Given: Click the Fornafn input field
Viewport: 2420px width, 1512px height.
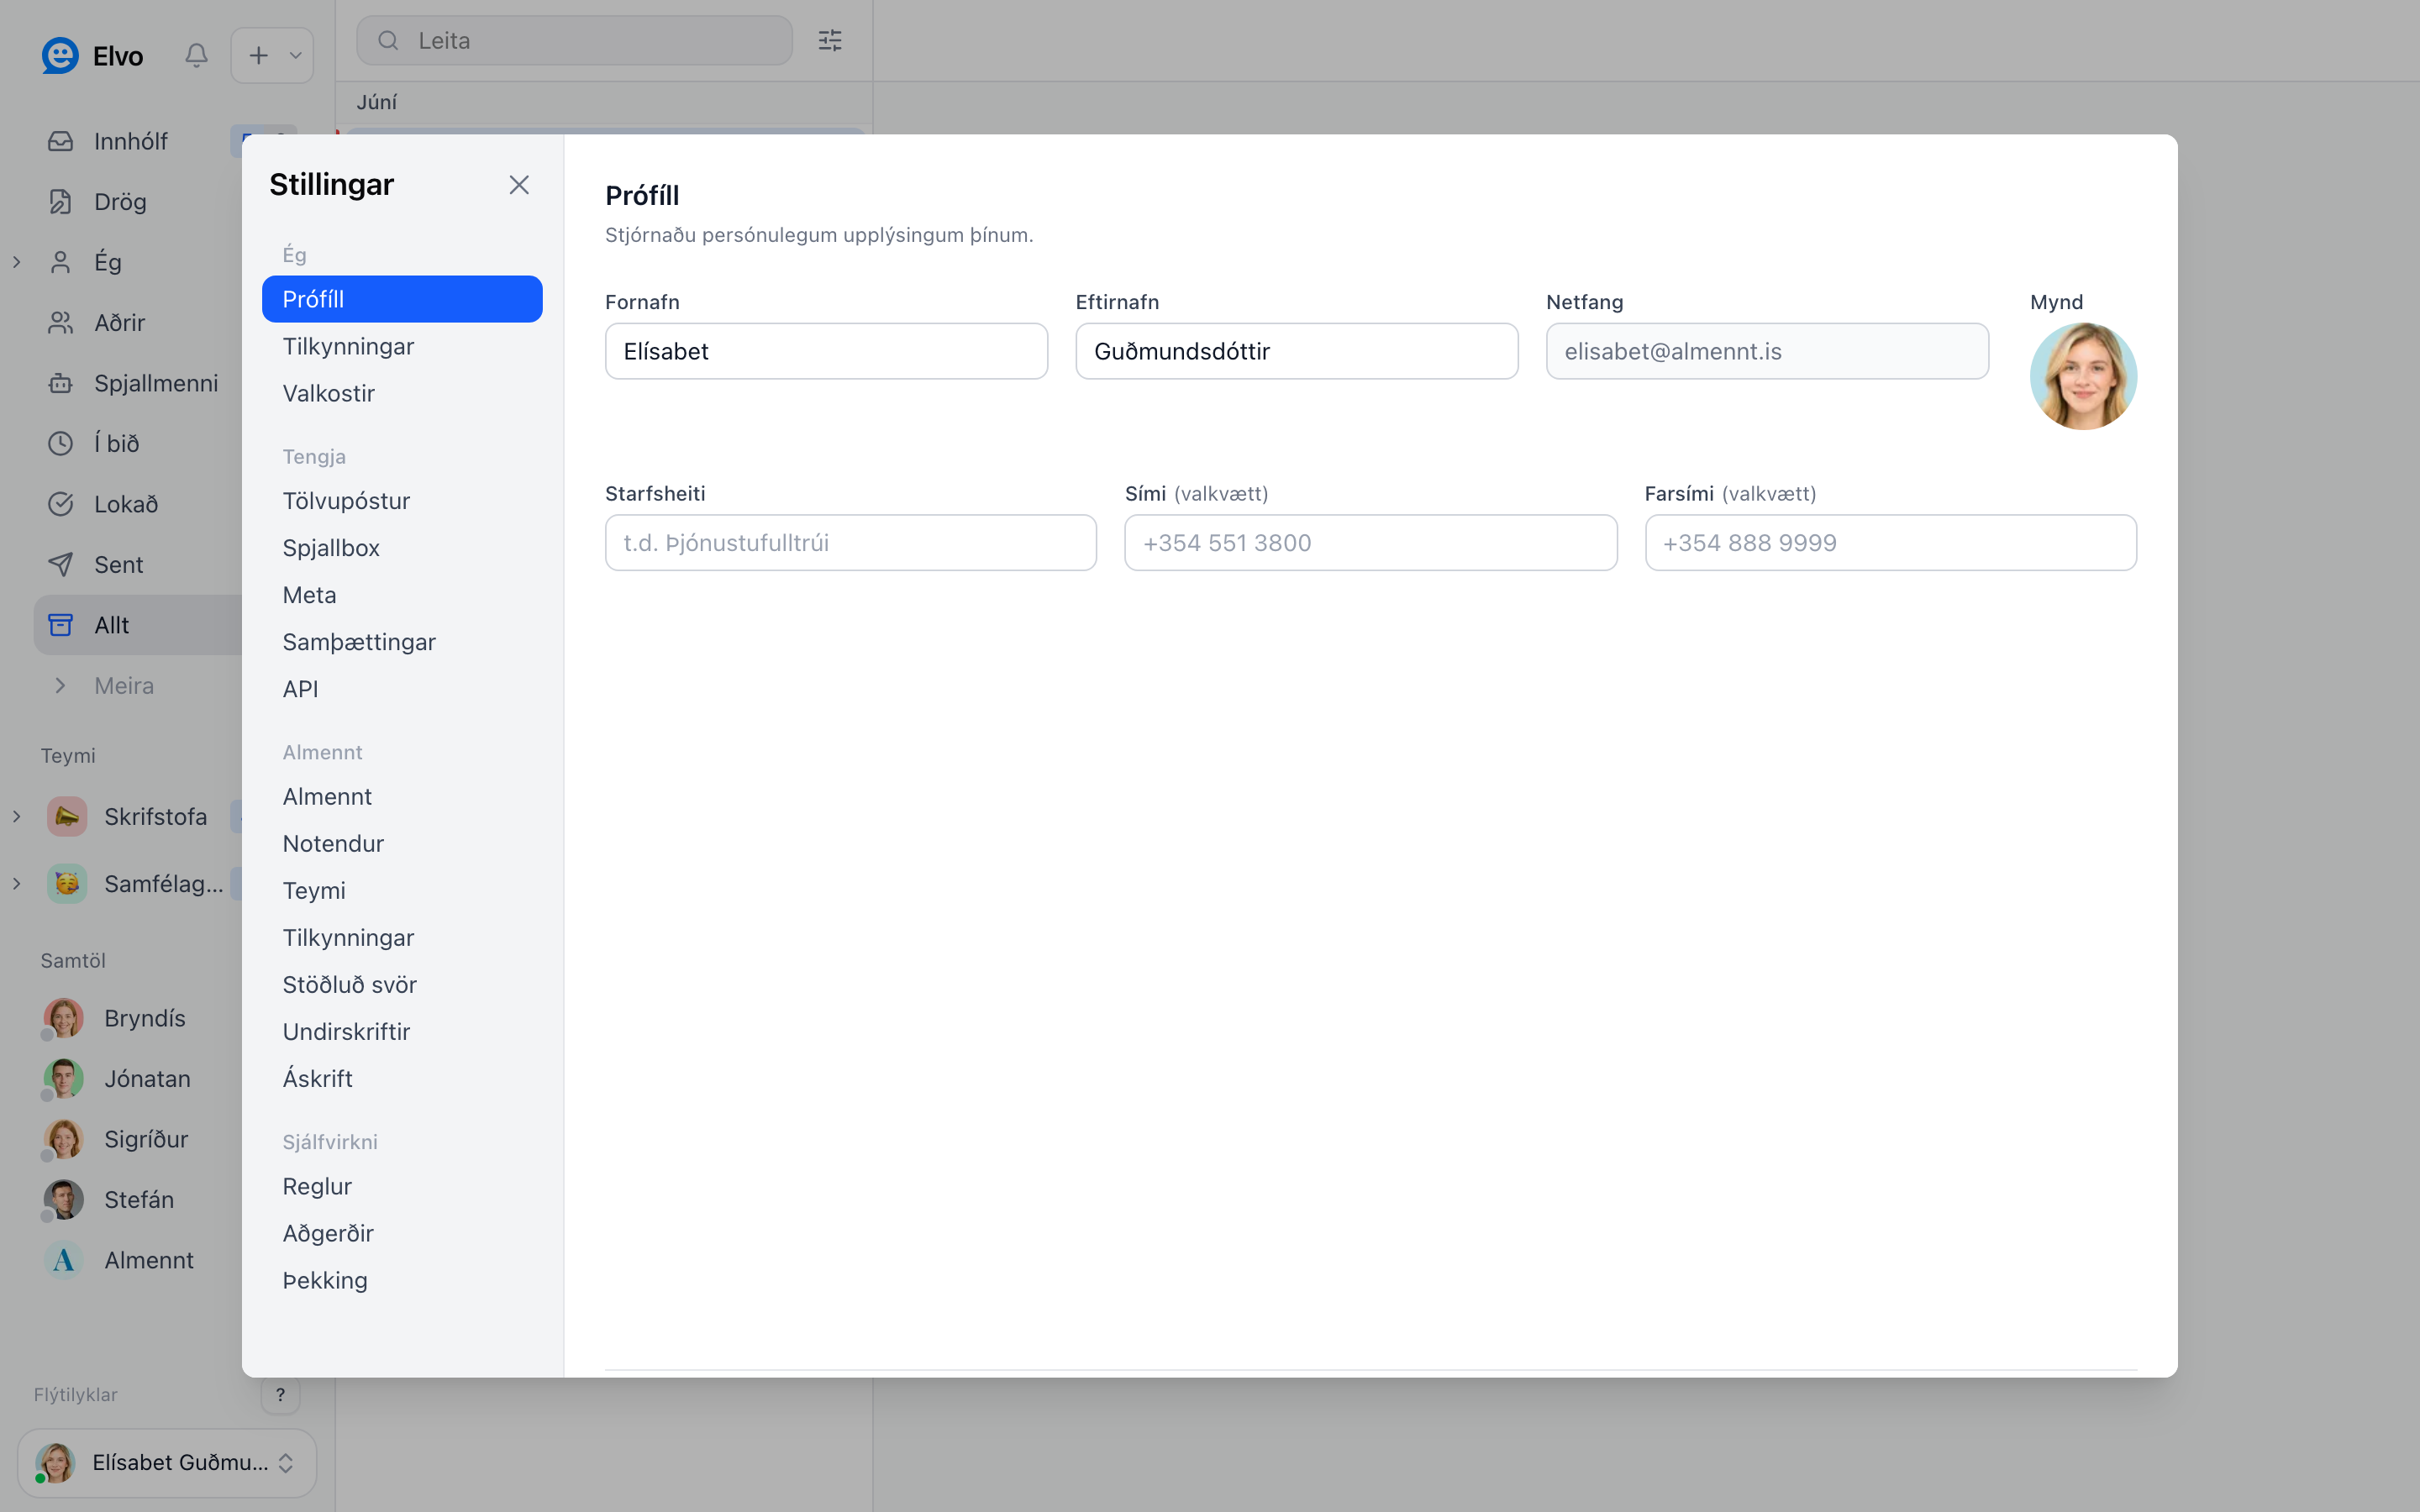Looking at the screenshot, I should coord(826,351).
